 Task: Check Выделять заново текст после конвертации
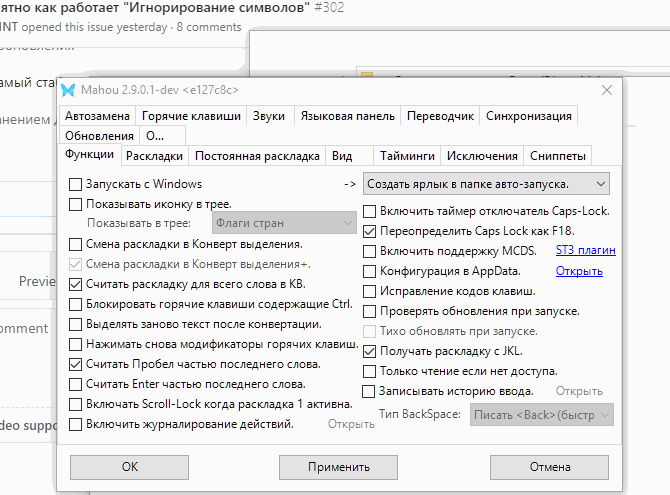click(x=75, y=324)
